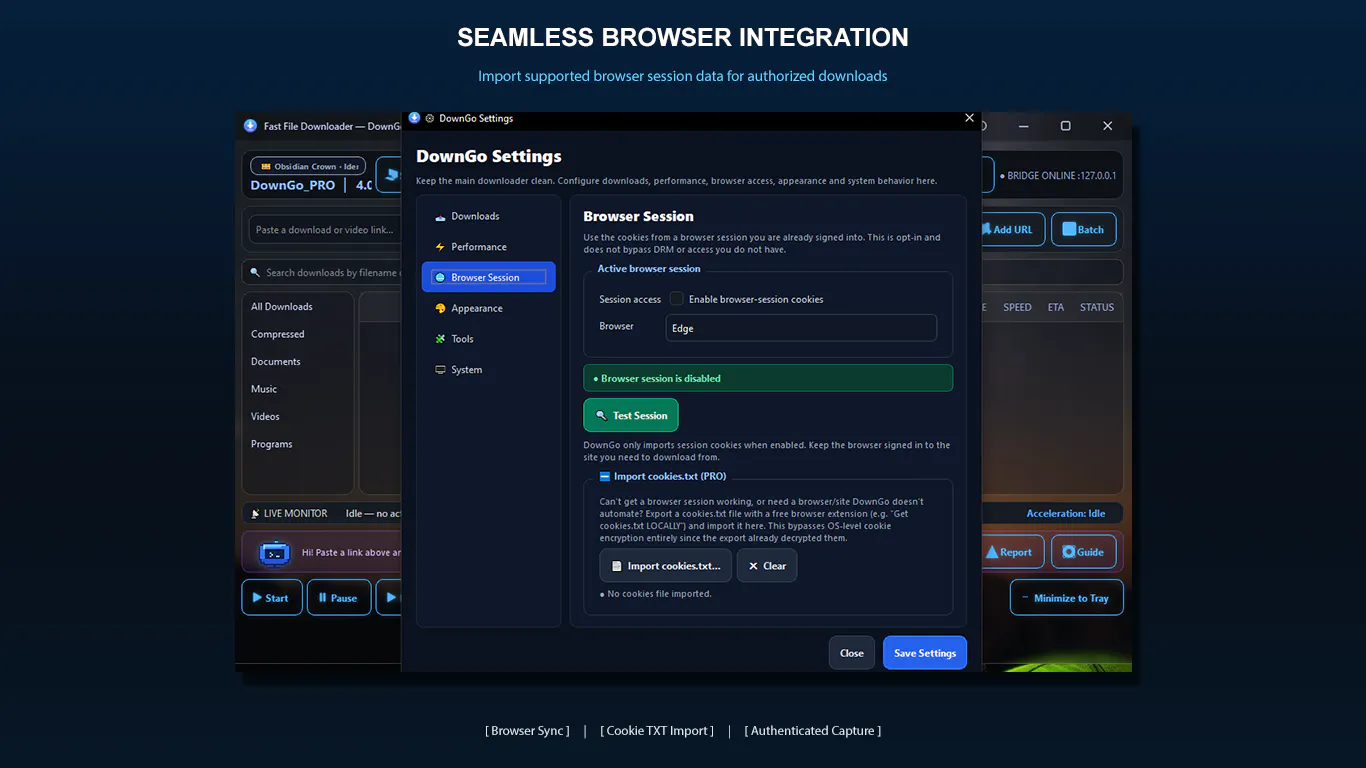Click Minimize to Tray in main window
This screenshot has height=768, width=1366.
[x=1067, y=598]
